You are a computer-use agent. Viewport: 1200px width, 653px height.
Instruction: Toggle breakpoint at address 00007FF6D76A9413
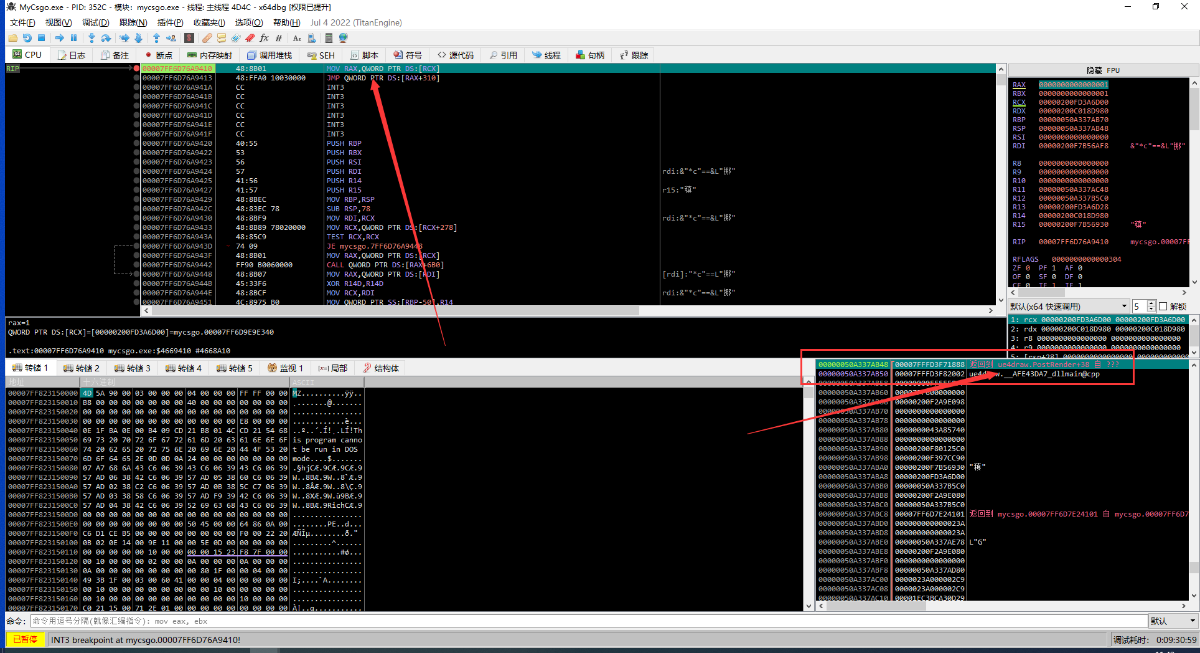click(136, 77)
